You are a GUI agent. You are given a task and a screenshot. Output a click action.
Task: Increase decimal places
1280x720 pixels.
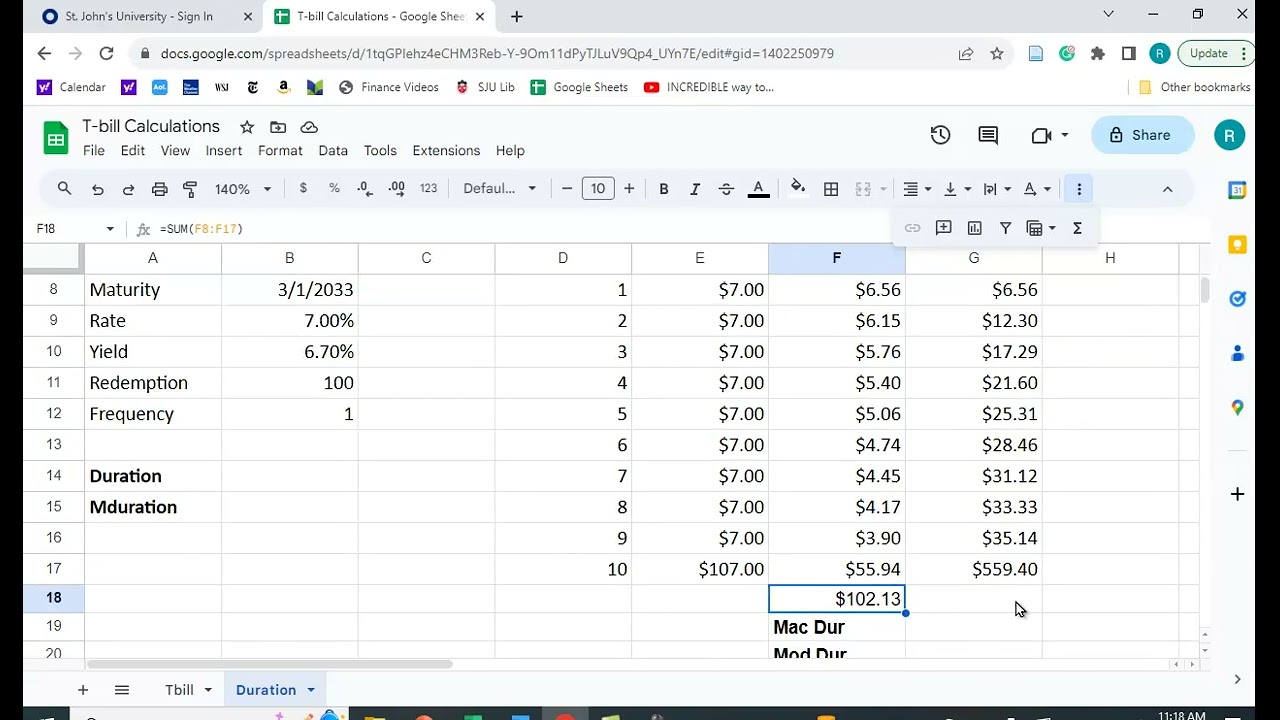click(x=397, y=188)
